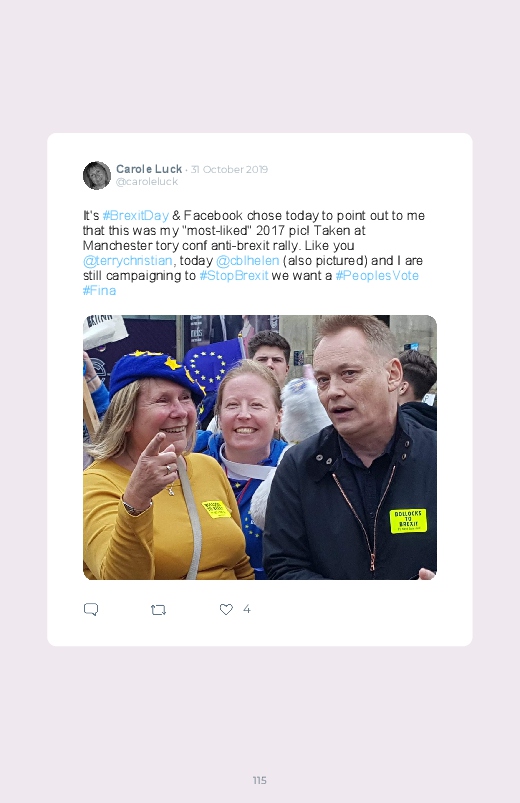Open the @cblhelen mention link
Image resolution: width=520 pixels, height=803 pixels.
247,261
